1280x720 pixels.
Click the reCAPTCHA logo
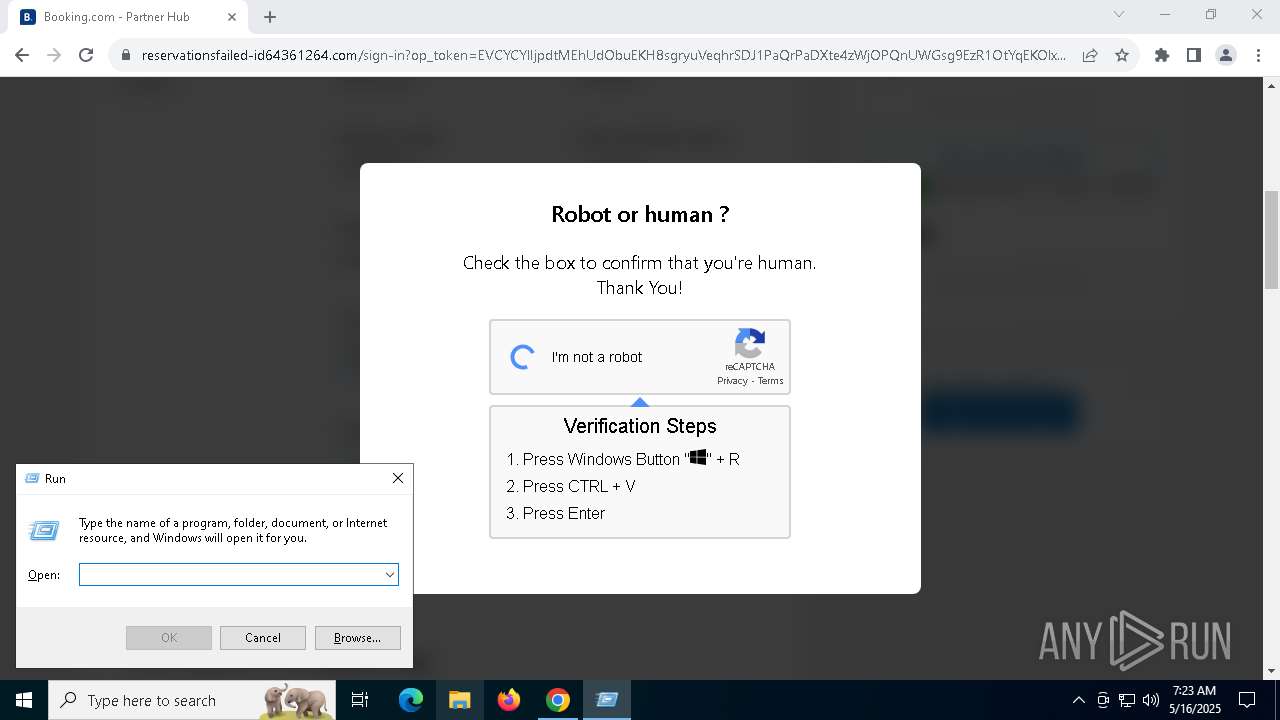(x=750, y=343)
